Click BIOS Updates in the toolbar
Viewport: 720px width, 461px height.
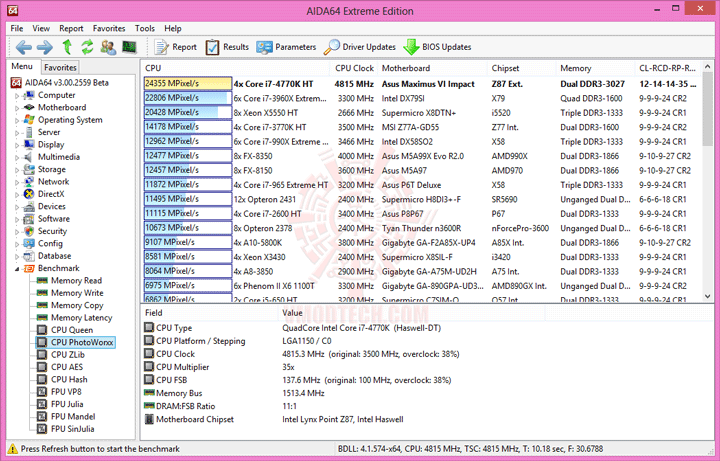(437, 47)
